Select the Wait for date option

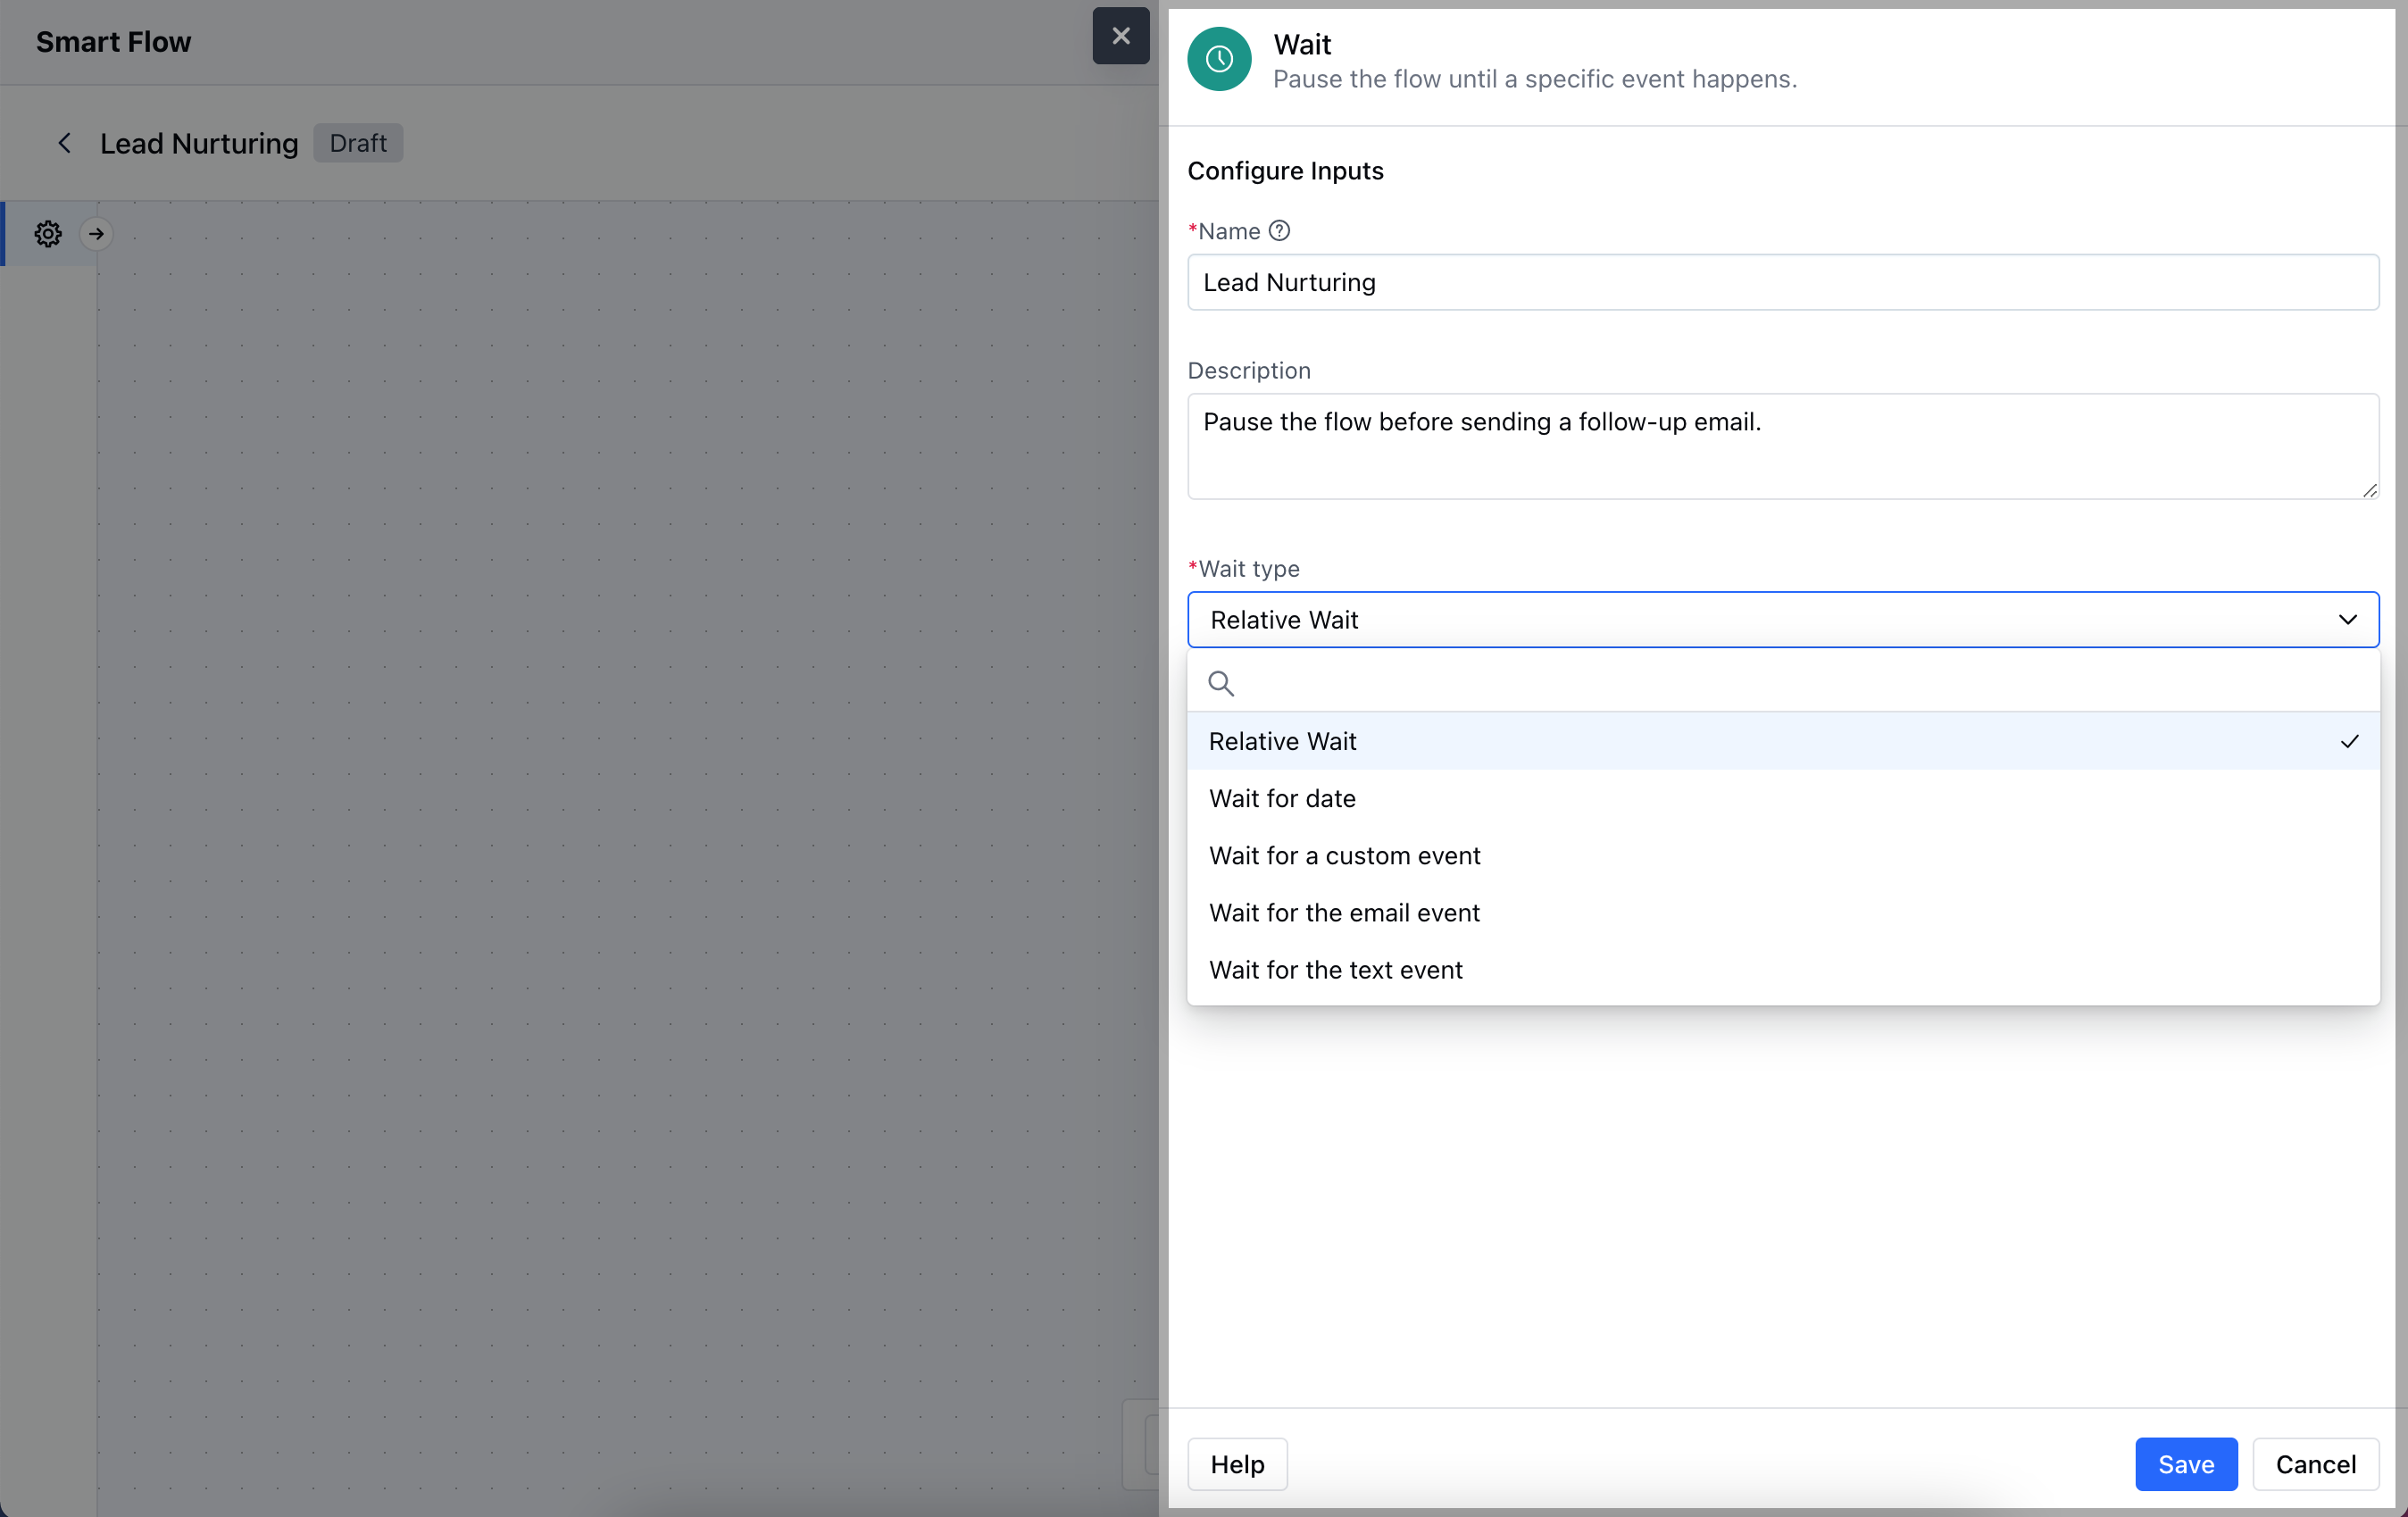tap(1782, 798)
